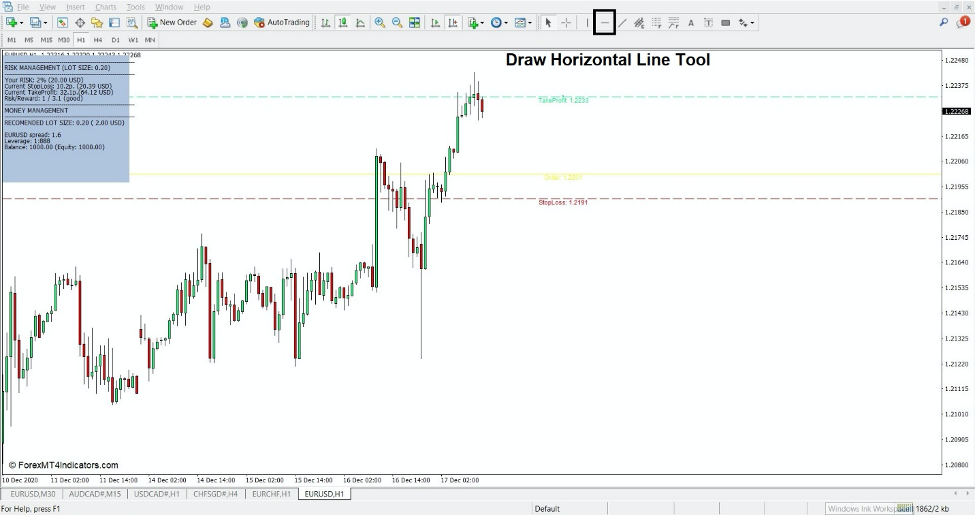This screenshot has height=516, width=977.
Task: Select the Draw Horizontal Line tool
Action: point(604,22)
